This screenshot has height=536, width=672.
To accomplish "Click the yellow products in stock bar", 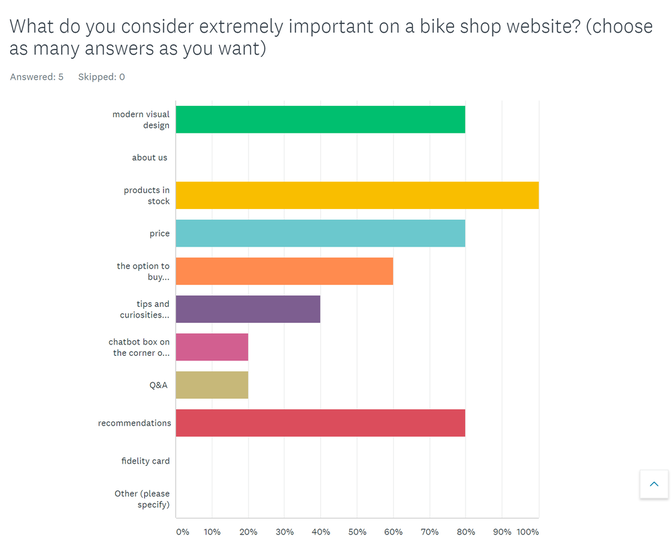I will [x=357, y=195].
